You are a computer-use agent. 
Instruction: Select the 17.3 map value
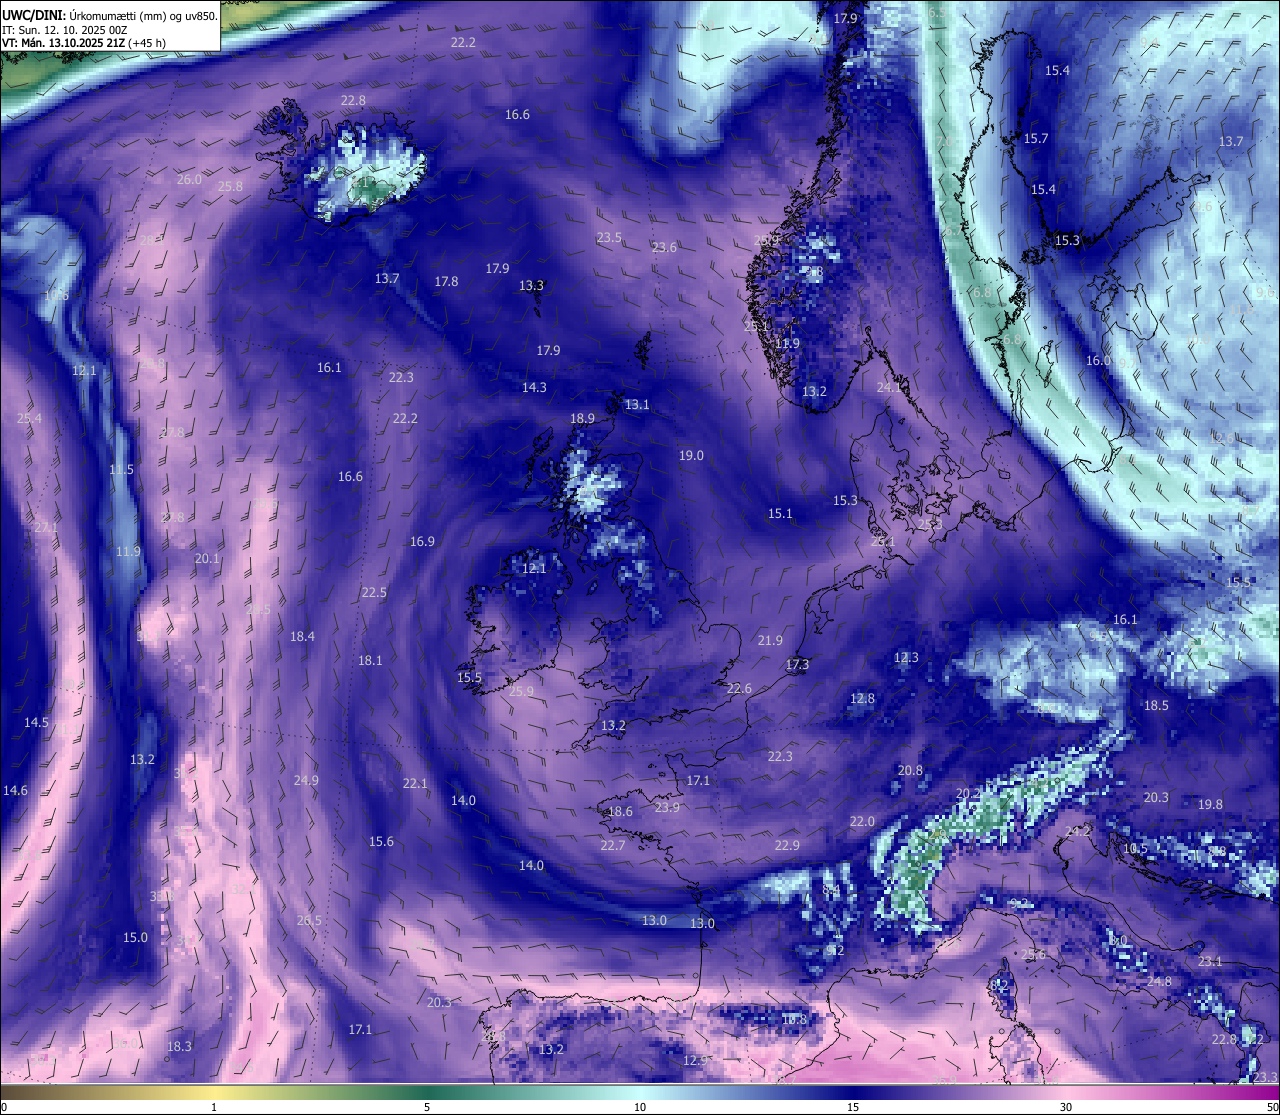coord(797,665)
